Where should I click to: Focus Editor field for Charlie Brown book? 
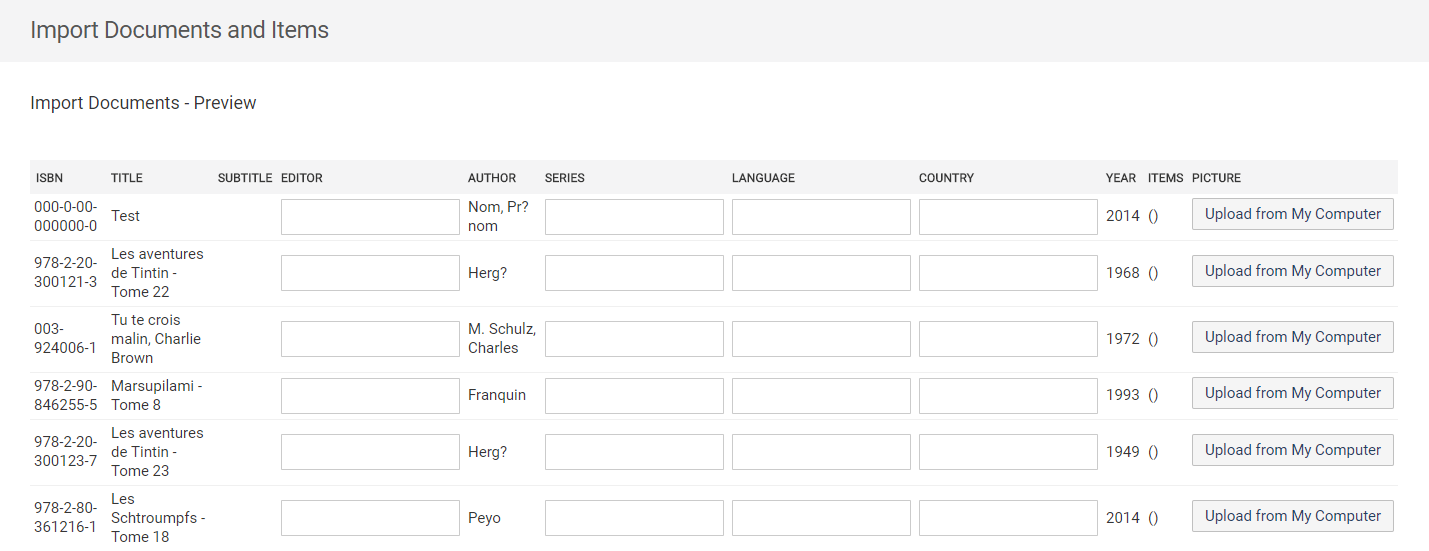tap(370, 339)
